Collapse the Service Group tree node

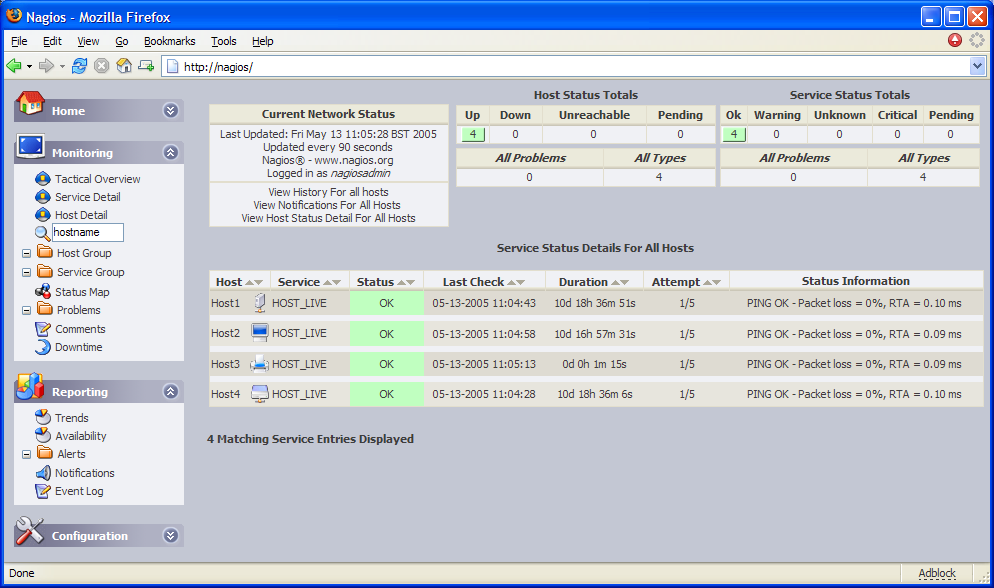[27, 272]
